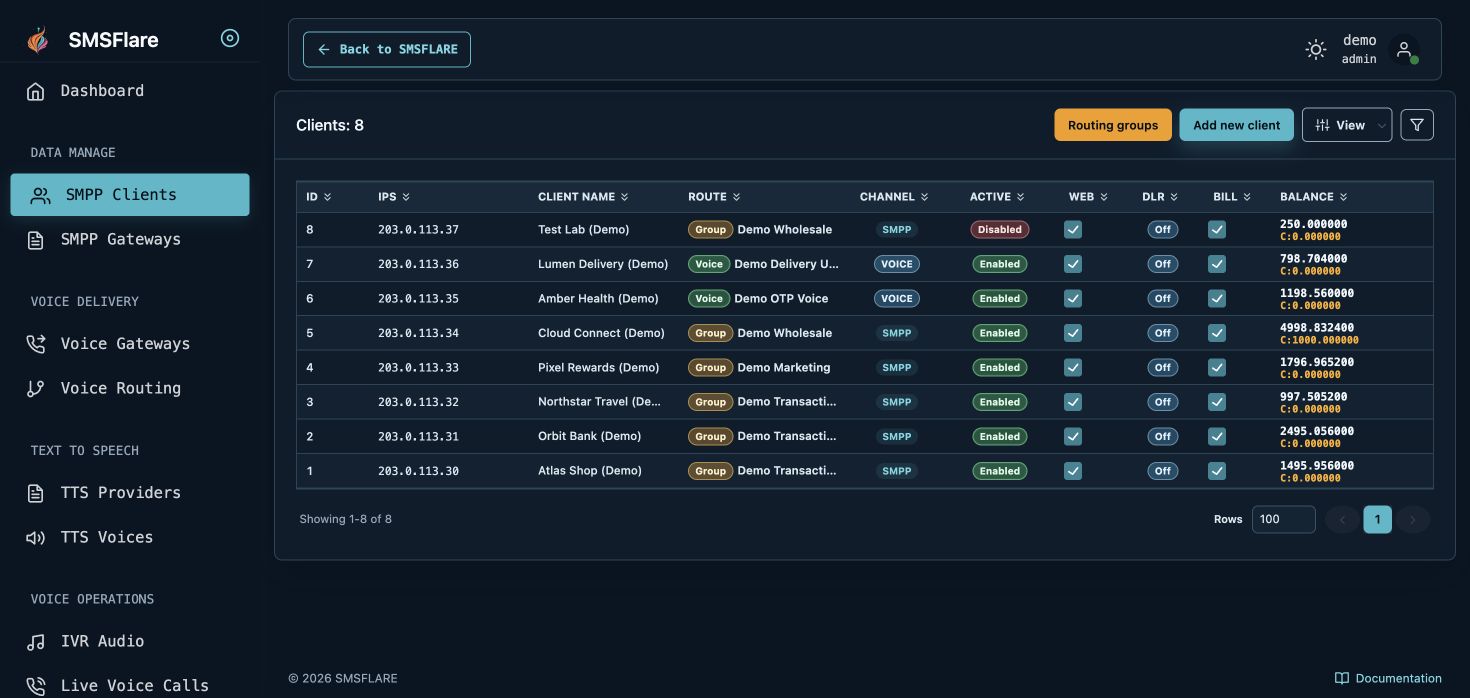
Task: Click the Group badge in Pixel Rewards row
Action: (710, 367)
